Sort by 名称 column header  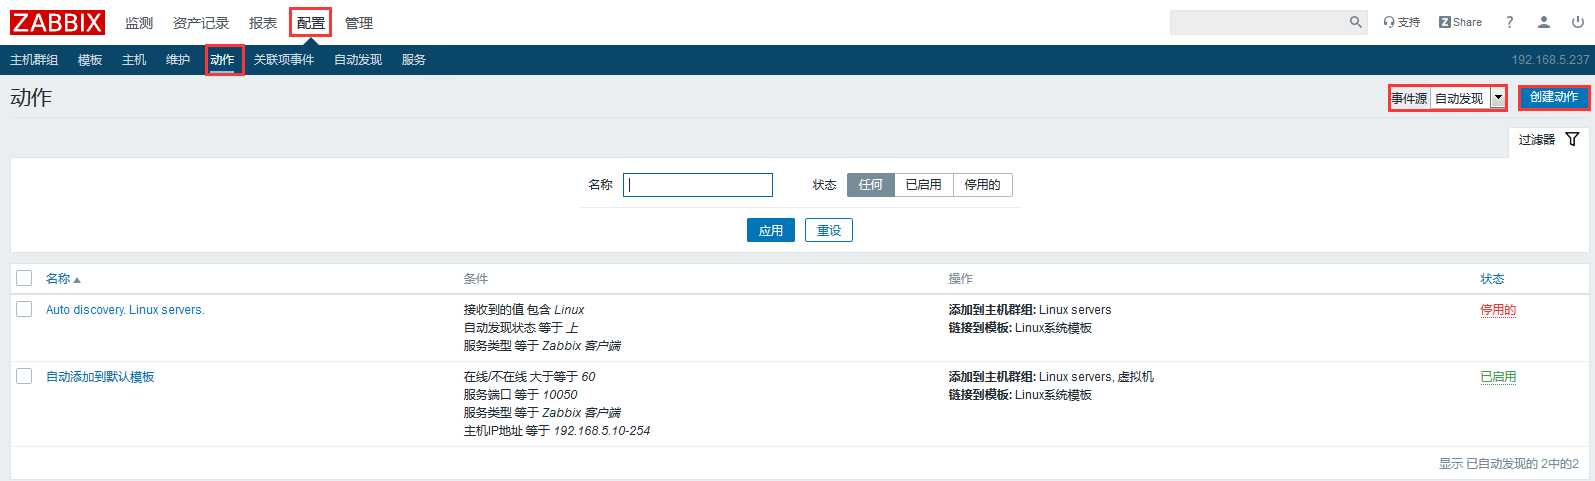click(x=63, y=278)
